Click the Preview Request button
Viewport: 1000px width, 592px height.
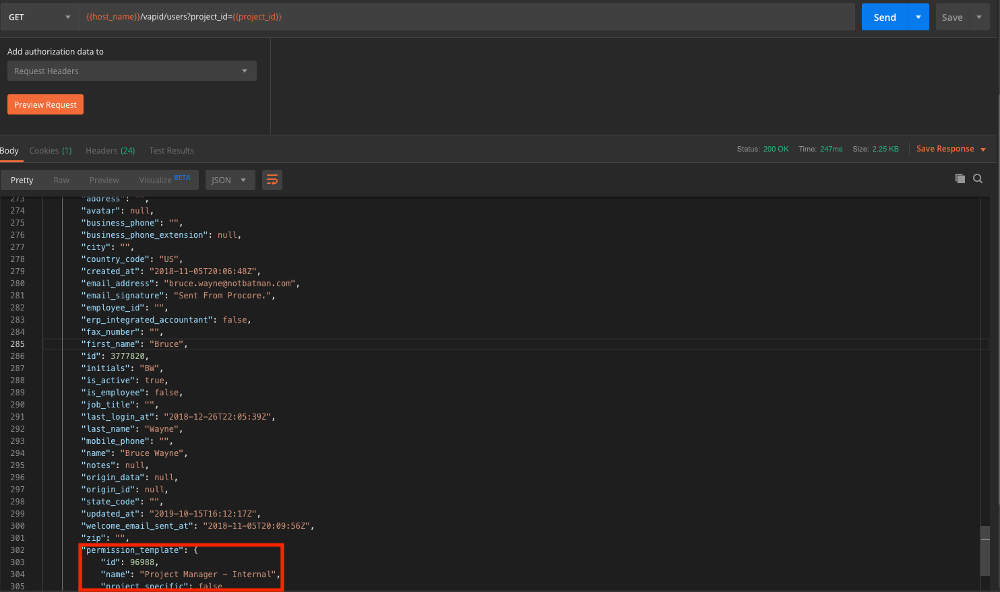(x=45, y=105)
